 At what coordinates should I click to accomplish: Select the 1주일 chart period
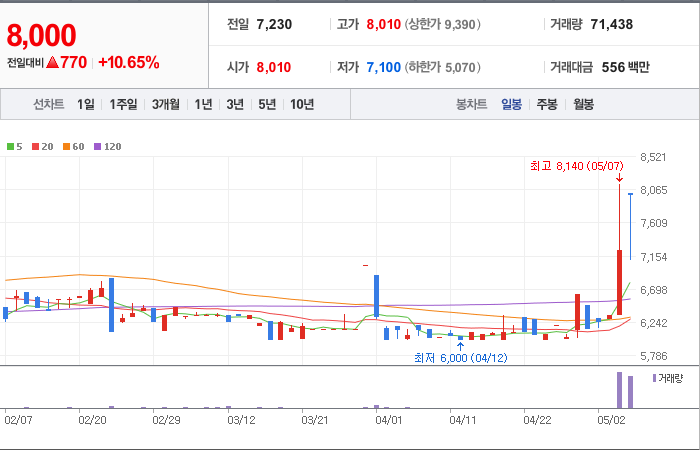123,104
